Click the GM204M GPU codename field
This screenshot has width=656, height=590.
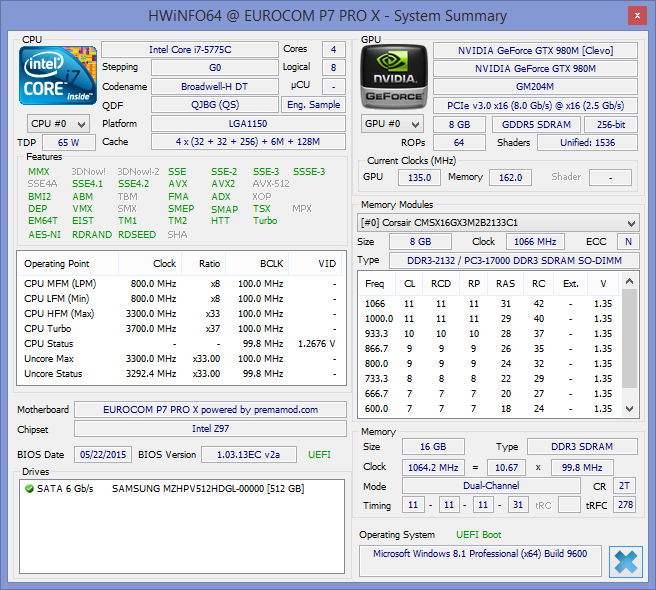coord(535,87)
